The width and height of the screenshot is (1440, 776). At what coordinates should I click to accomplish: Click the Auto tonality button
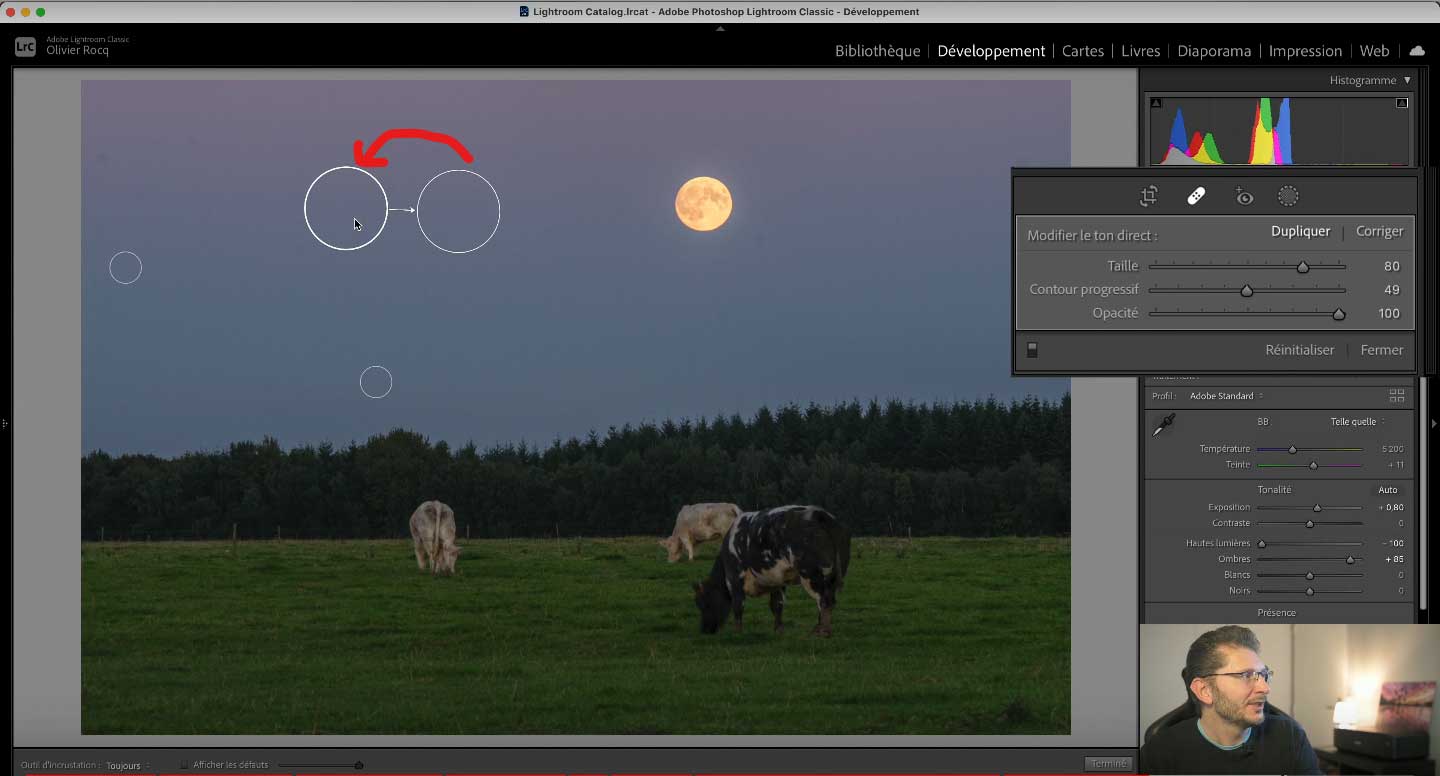click(1388, 490)
